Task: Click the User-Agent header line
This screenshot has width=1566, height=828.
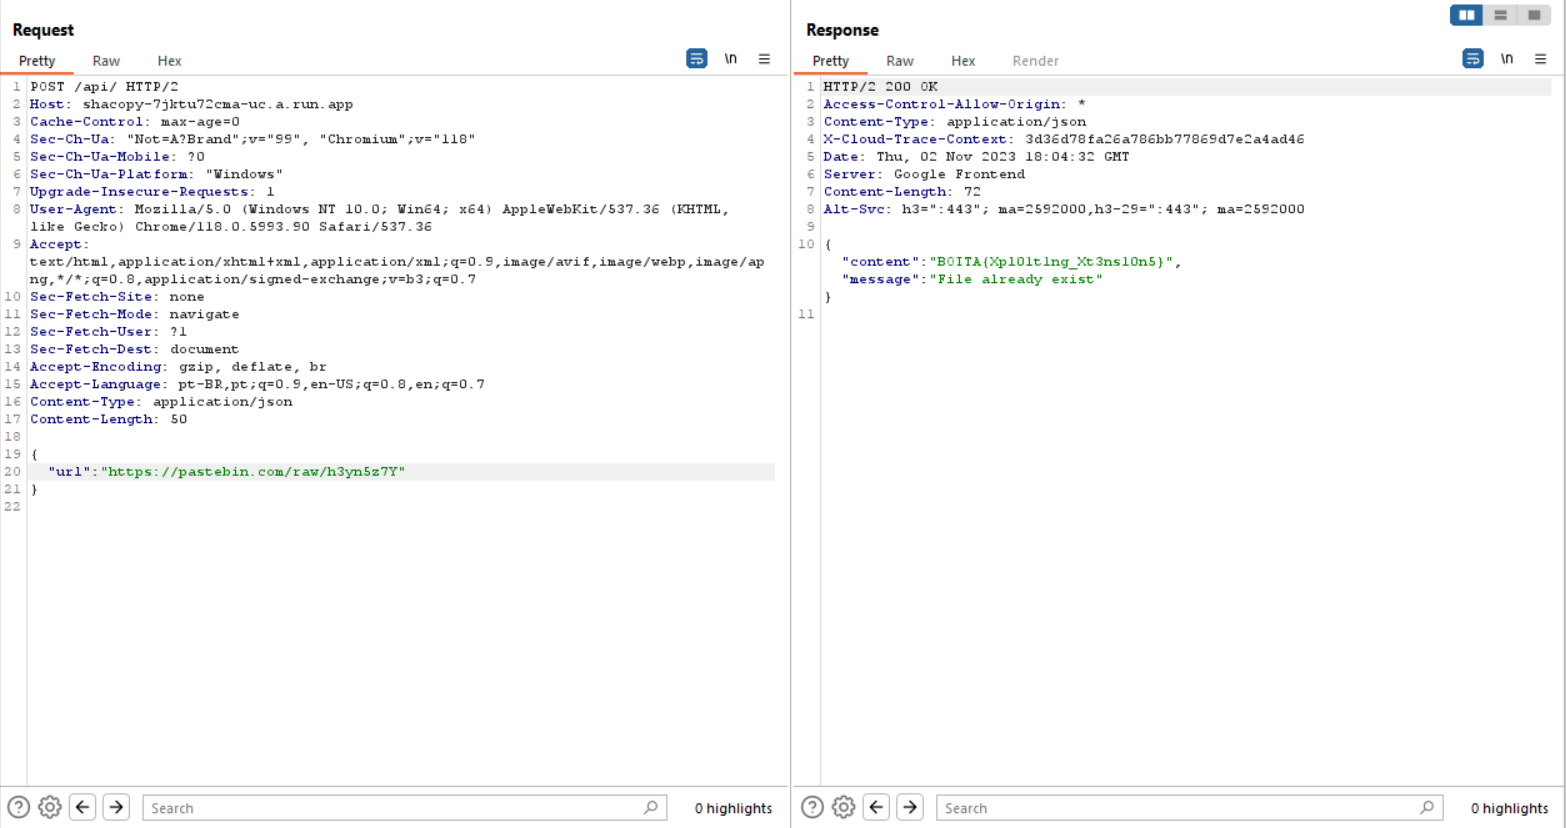Action: pos(380,218)
